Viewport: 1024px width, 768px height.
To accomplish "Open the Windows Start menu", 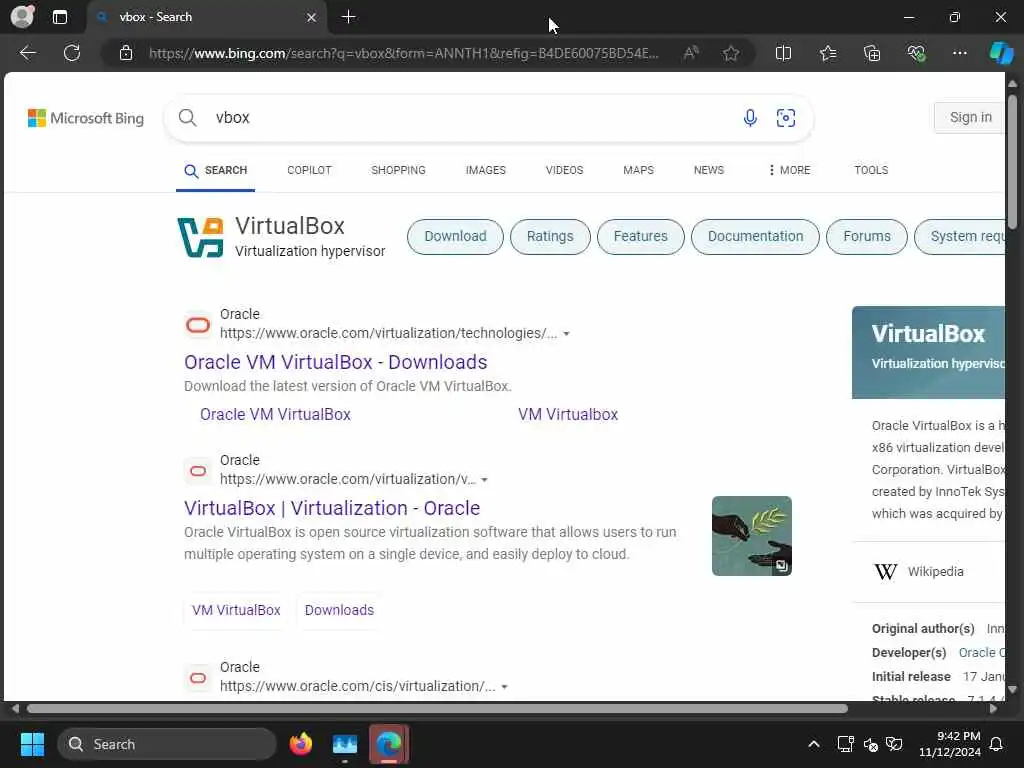I will click(32, 744).
